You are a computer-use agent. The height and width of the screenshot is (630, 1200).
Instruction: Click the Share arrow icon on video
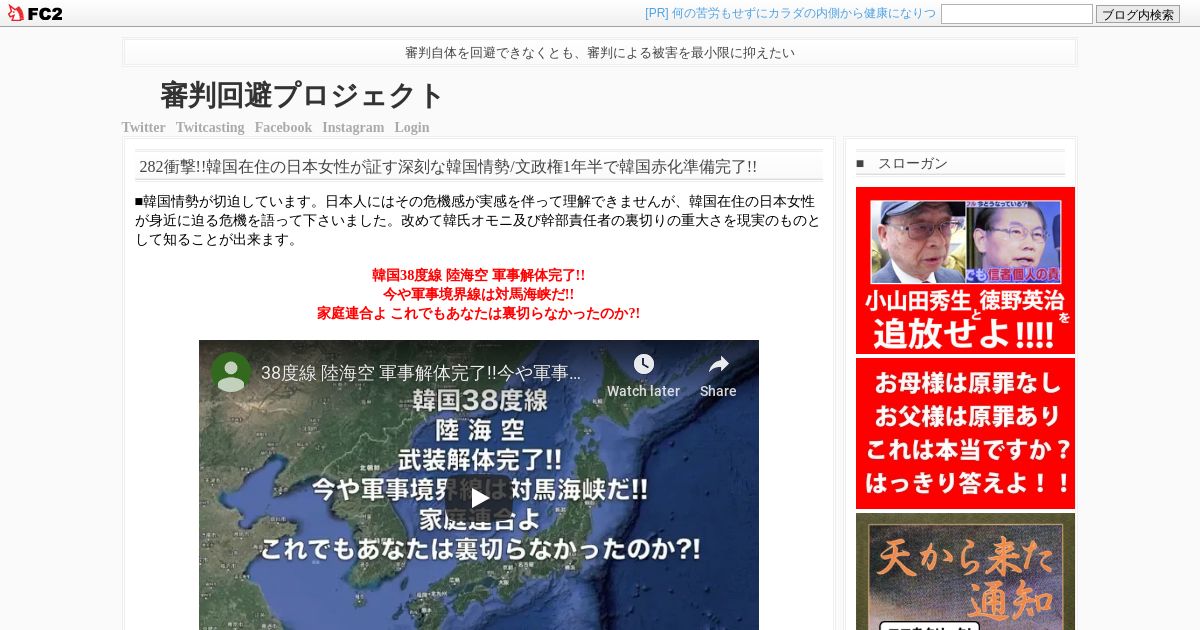718,364
